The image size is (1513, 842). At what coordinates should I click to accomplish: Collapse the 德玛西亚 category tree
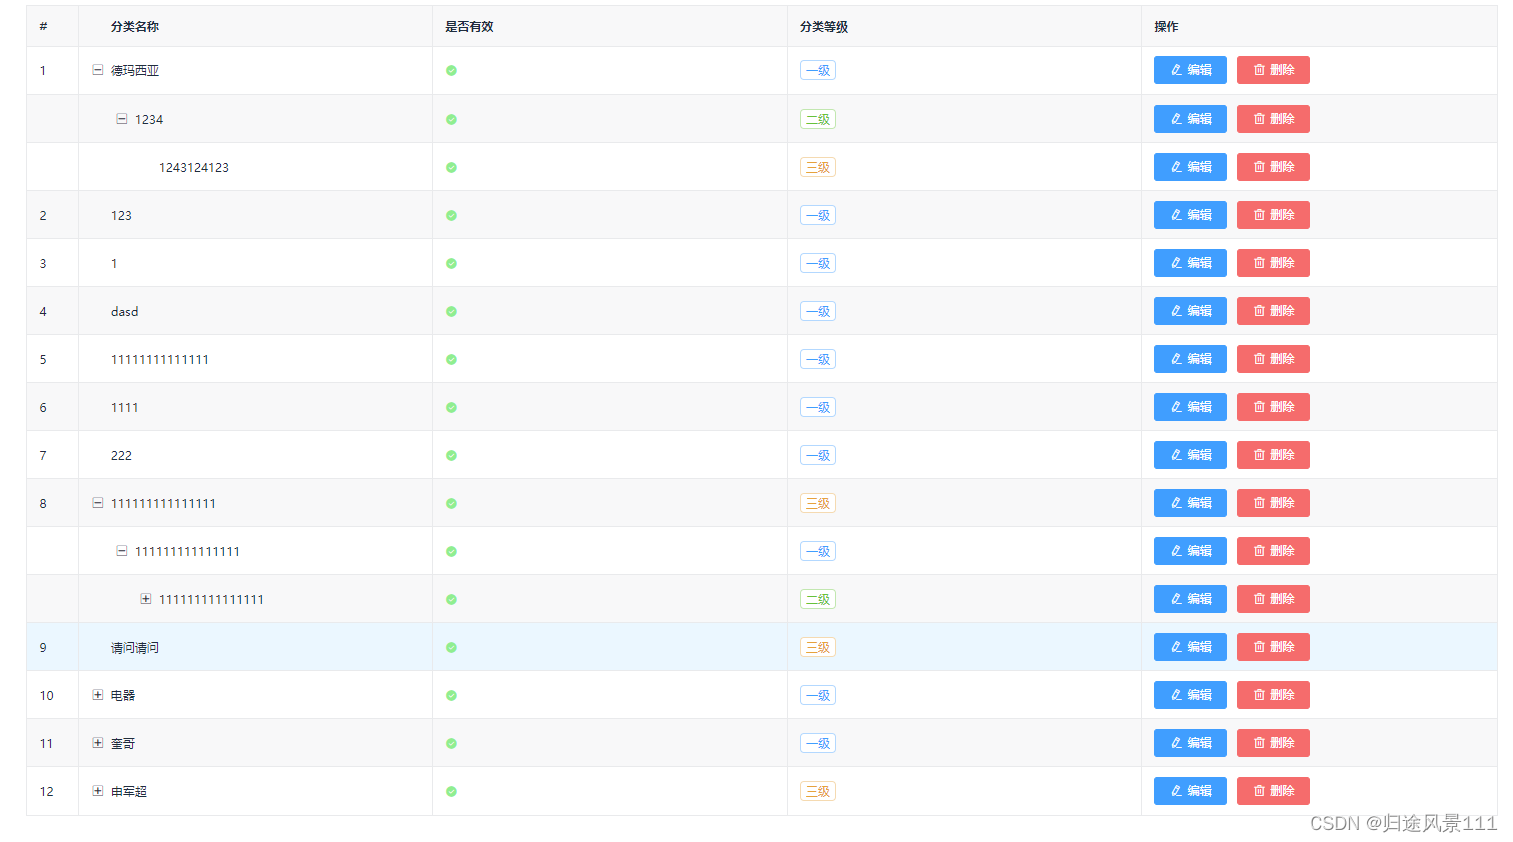point(97,70)
